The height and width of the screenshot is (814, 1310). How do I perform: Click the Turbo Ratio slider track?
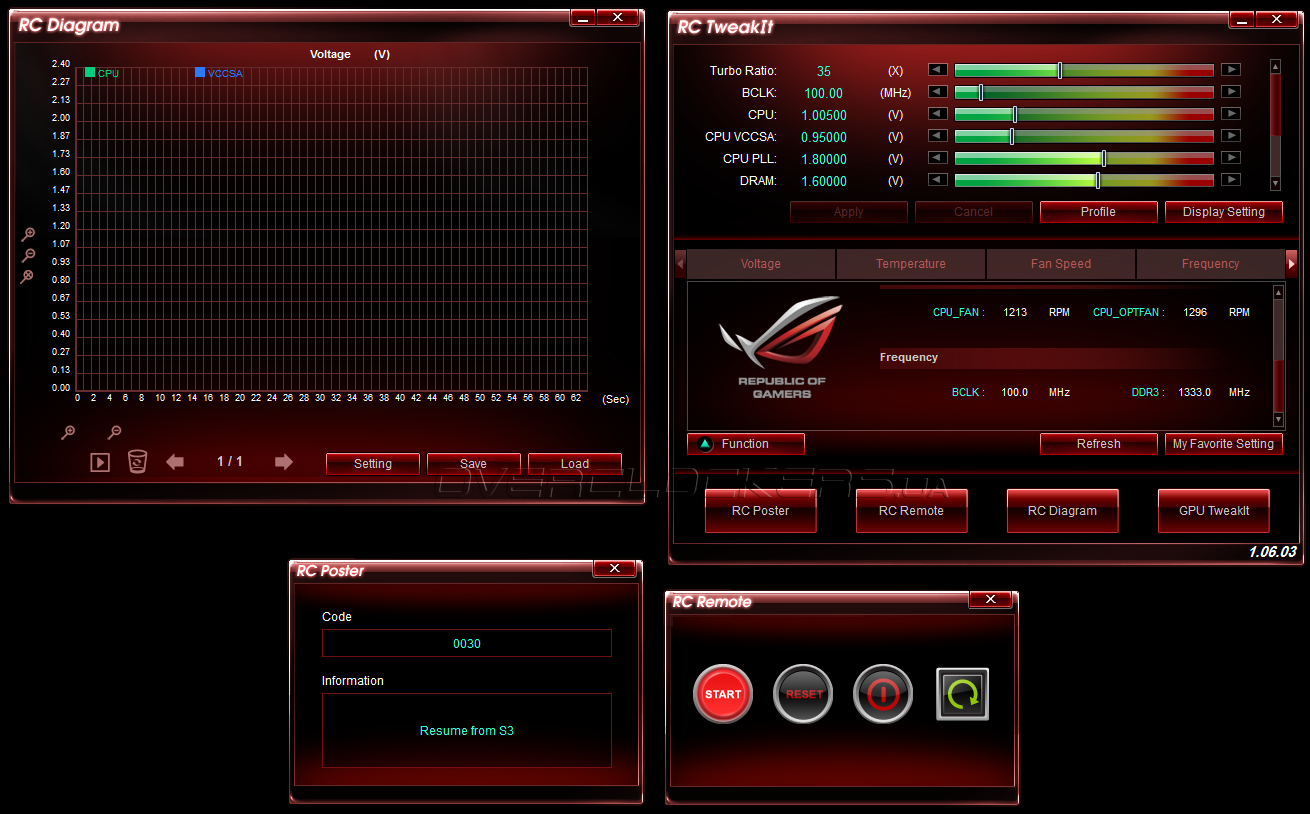point(1084,70)
